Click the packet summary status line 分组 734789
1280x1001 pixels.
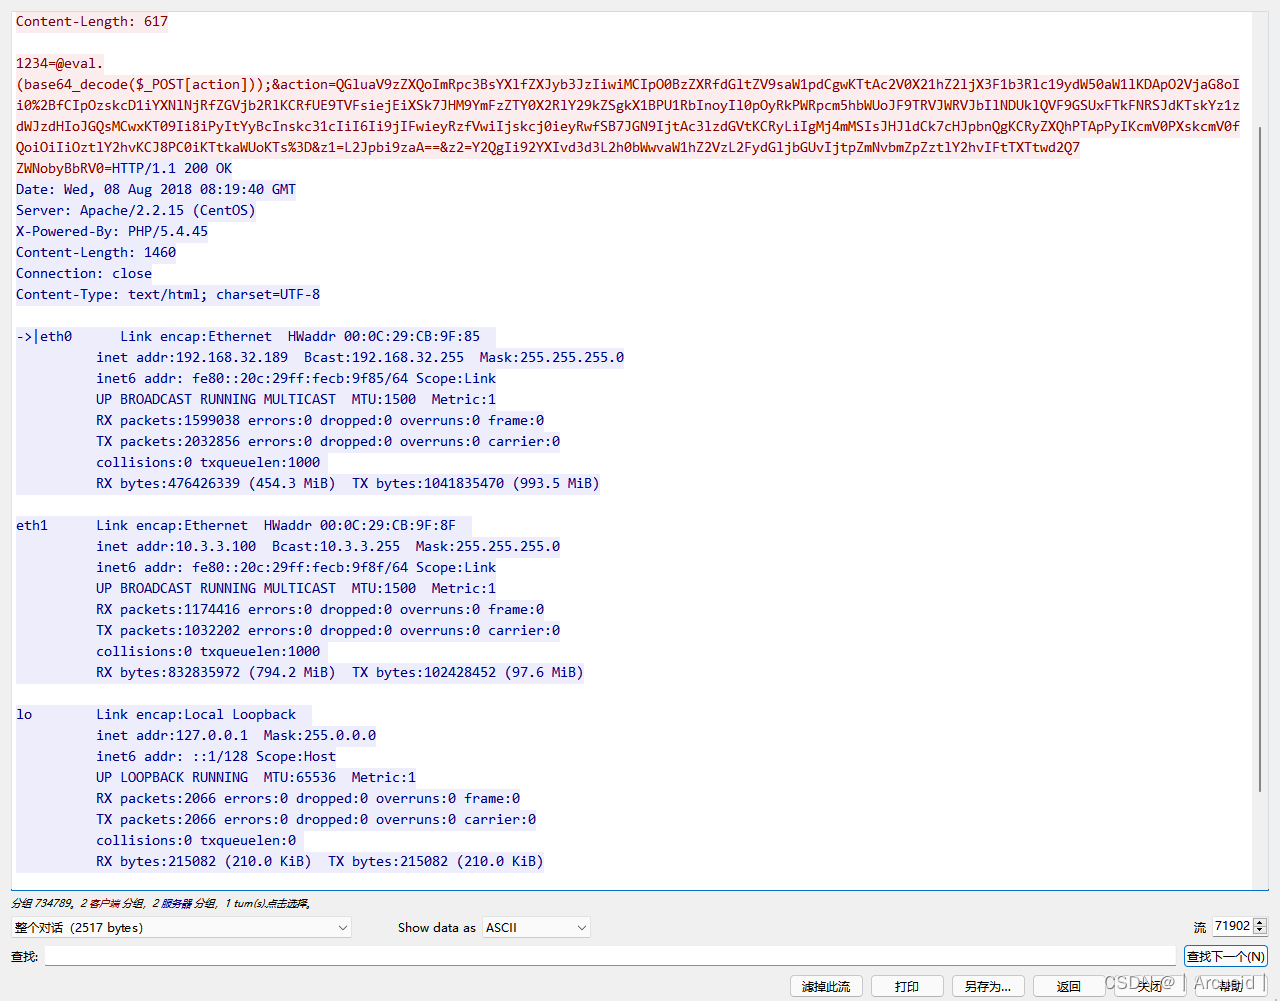[x=161, y=903]
